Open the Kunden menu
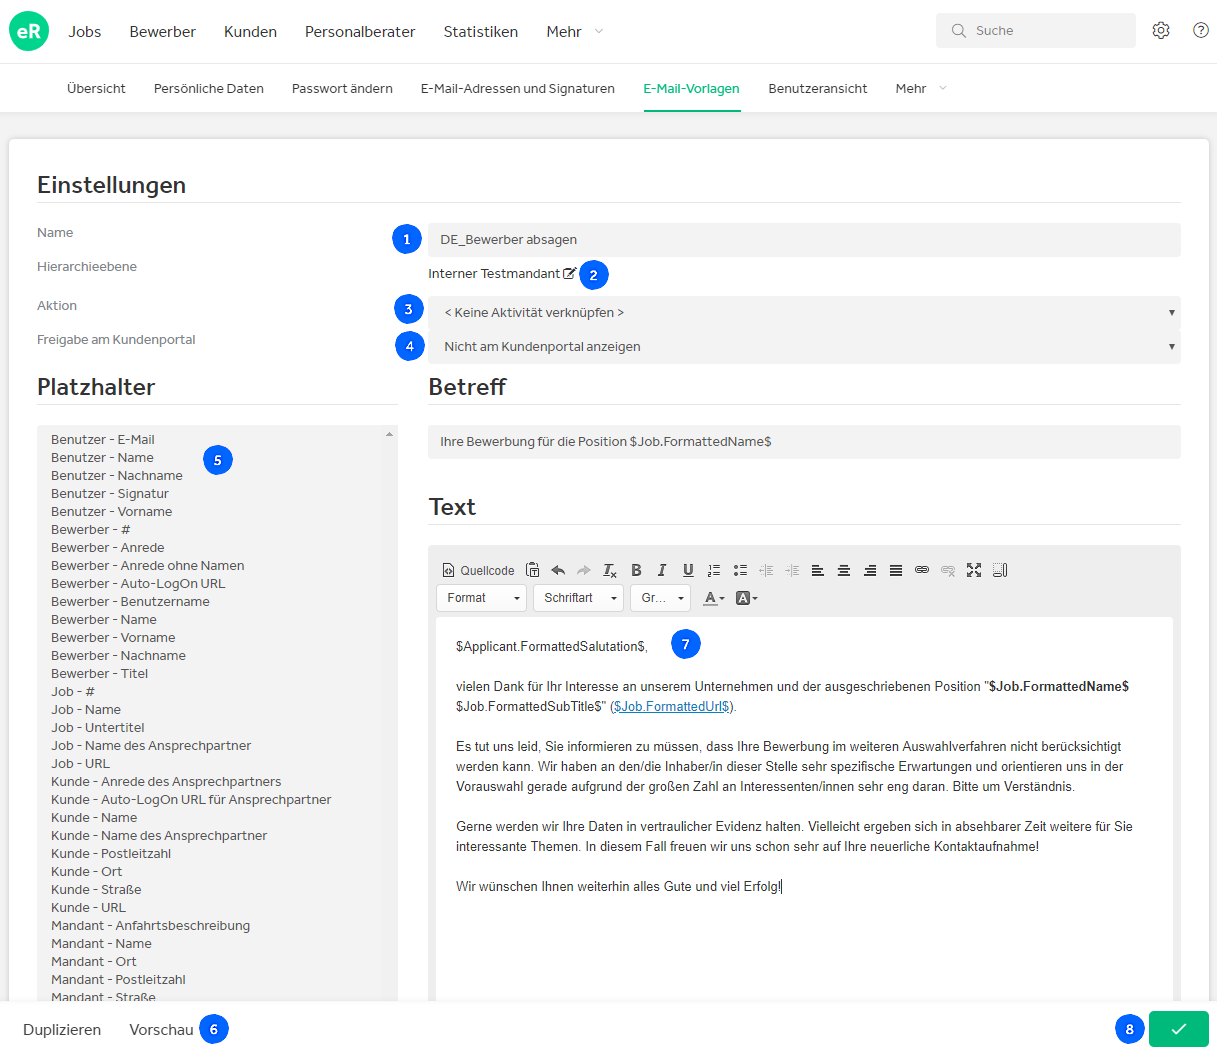Image resolution: width=1217 pixels, height=1051 pixels. click(250, 31)
